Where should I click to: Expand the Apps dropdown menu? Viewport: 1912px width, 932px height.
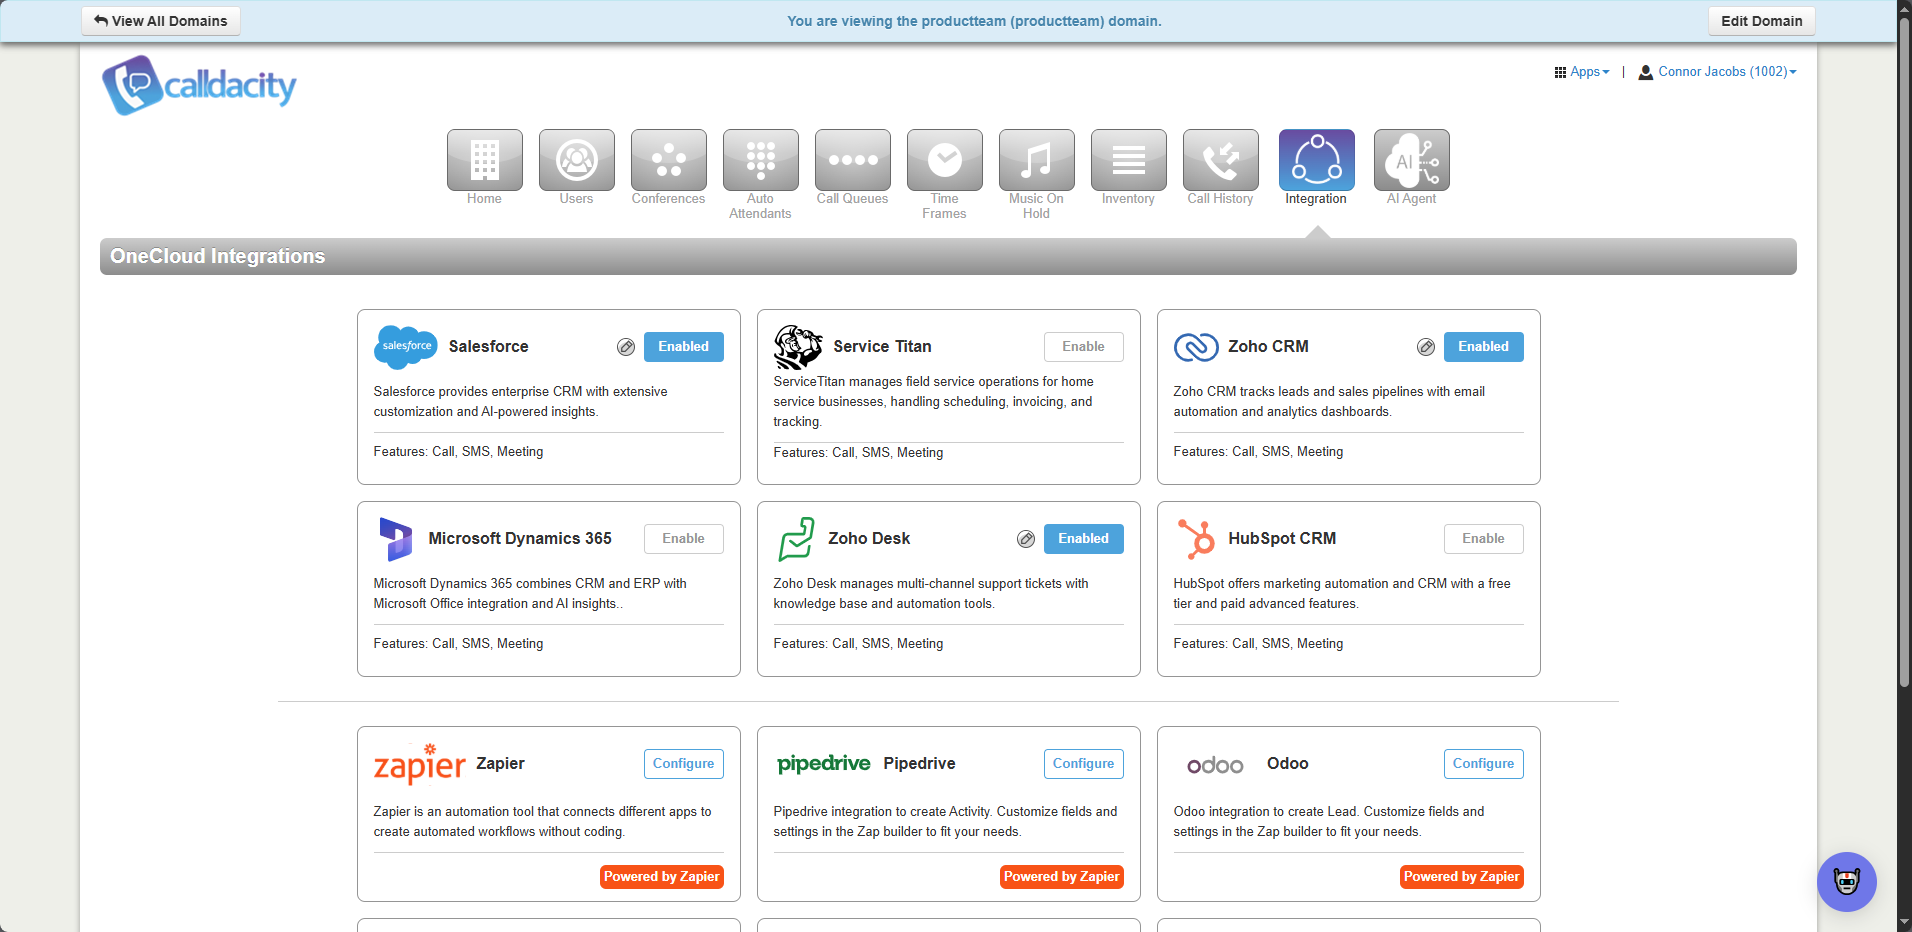[x=1582, y=72]
